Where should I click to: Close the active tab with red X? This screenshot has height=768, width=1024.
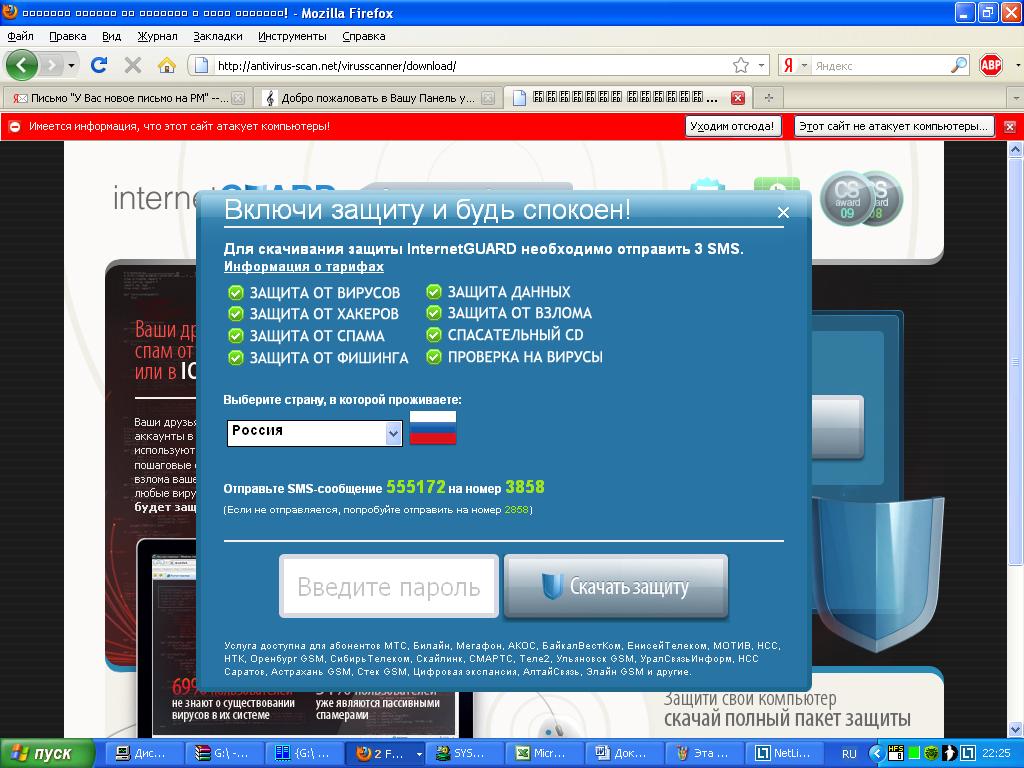738,98
